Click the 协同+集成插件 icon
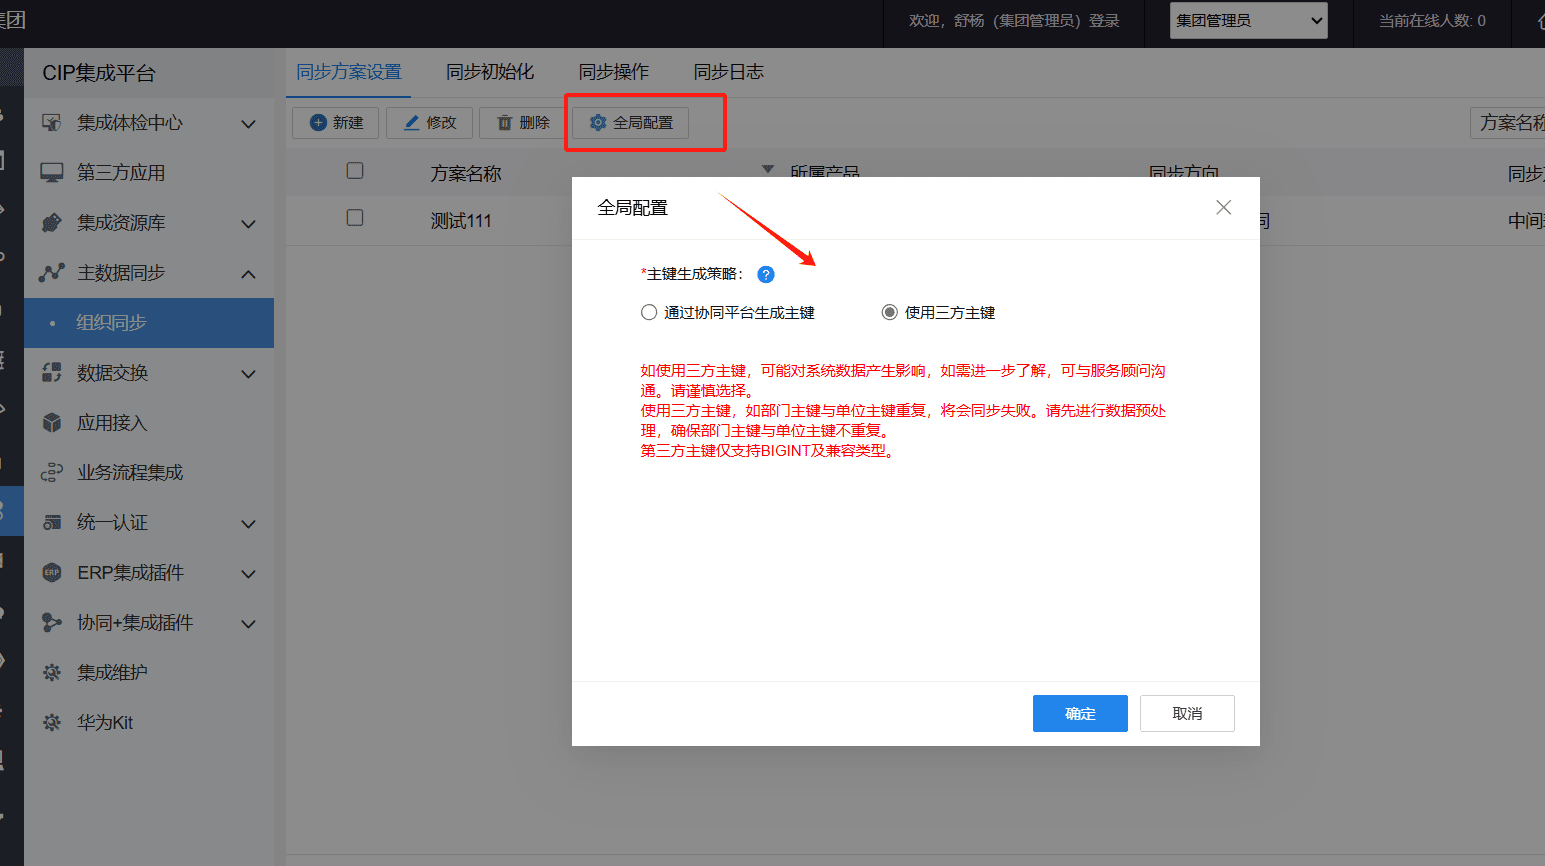Image resolution: width=1545 pixels, height=866 pixels. pyautogui.click(x=52, y=623)
